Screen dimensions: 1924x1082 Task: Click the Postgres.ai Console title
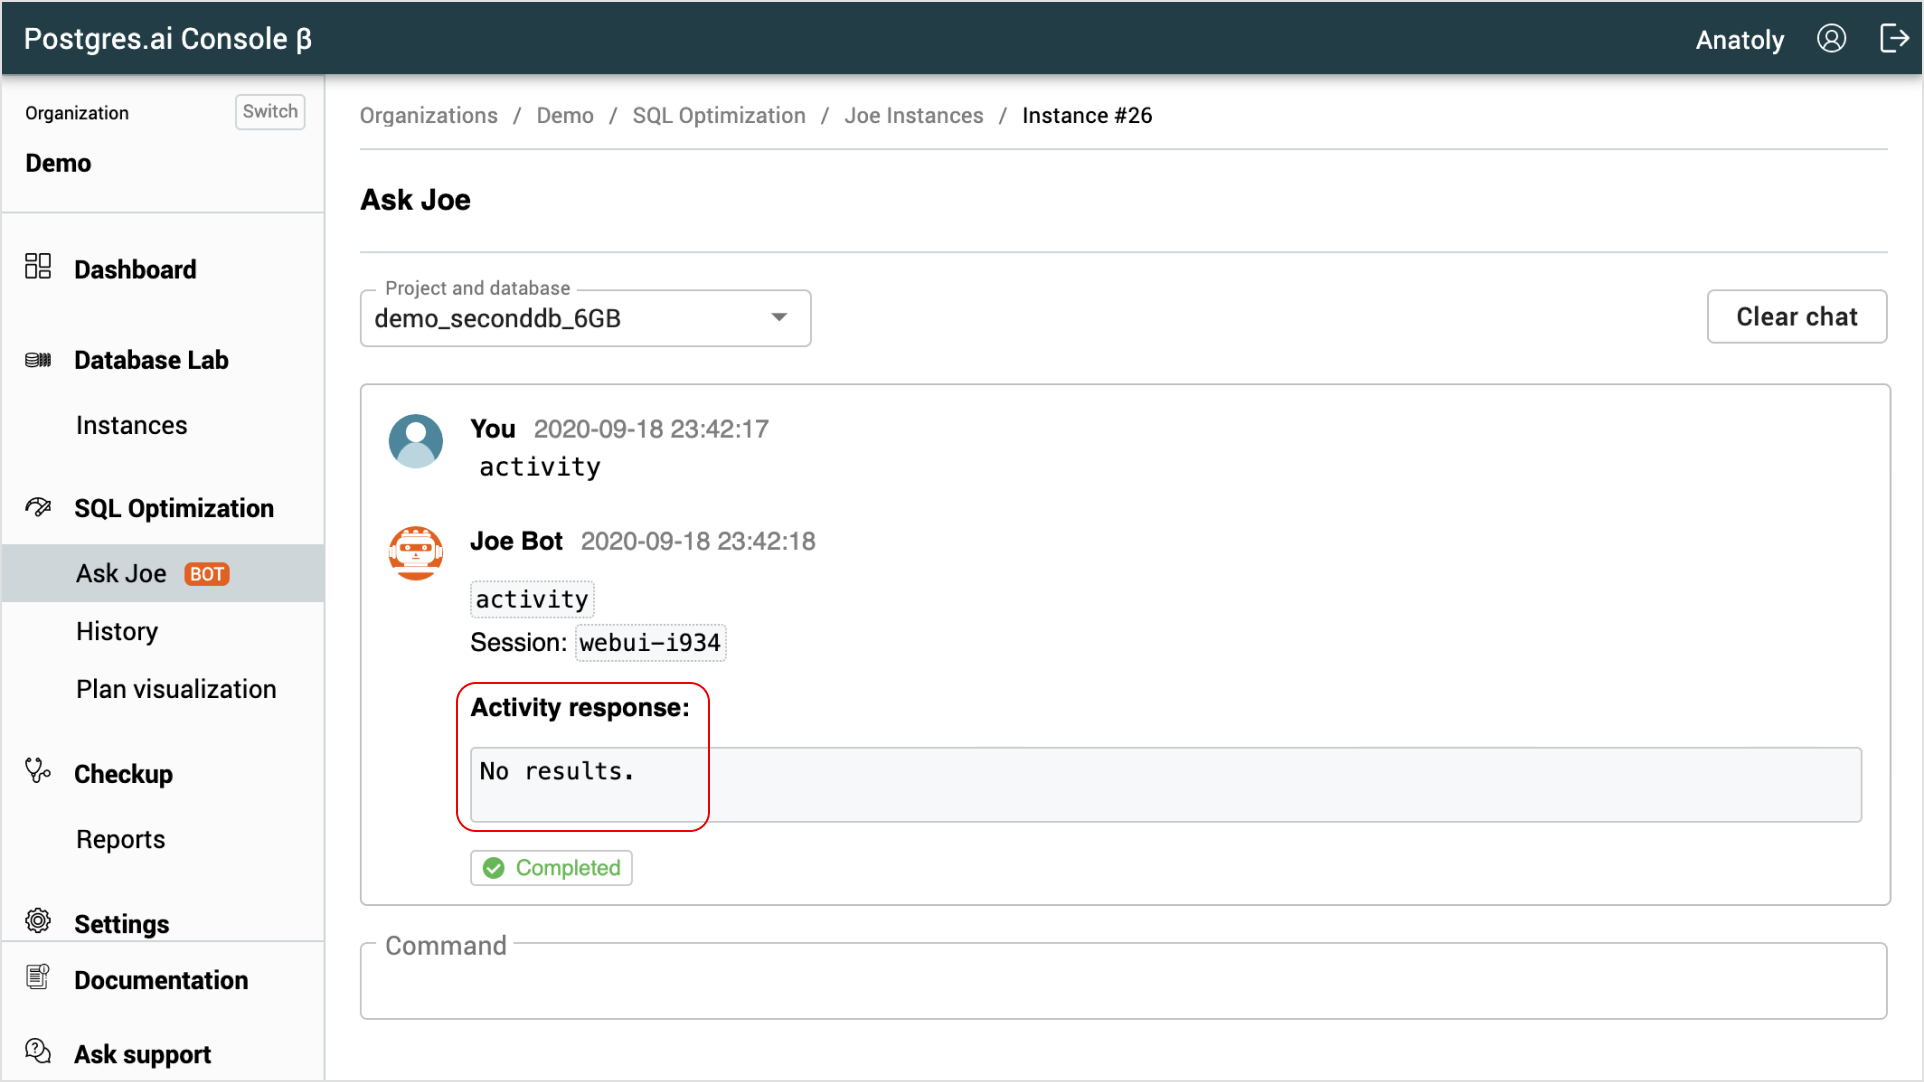(168, 39)
